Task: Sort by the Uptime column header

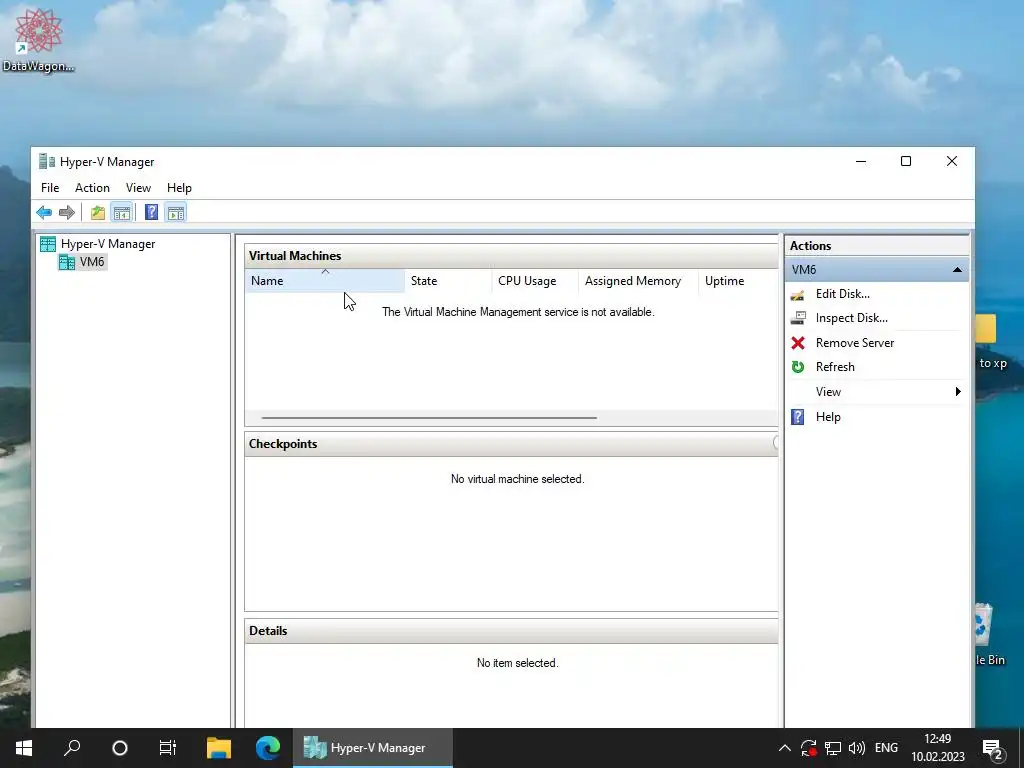Action: click(738, 281)
